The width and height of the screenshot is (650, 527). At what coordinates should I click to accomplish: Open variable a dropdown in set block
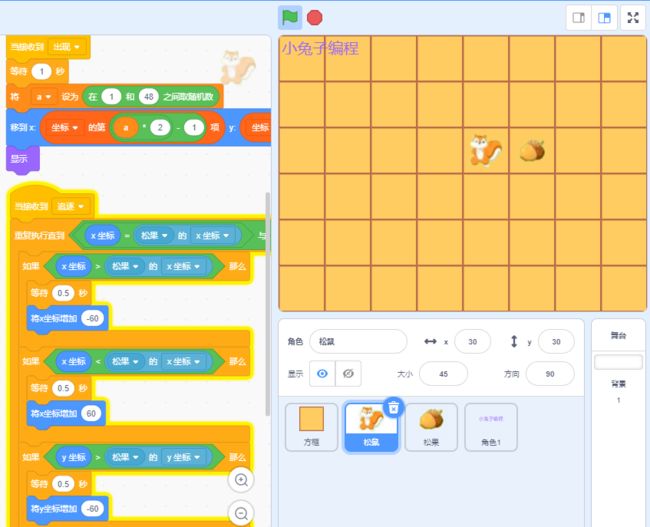(x=44, y=97)
